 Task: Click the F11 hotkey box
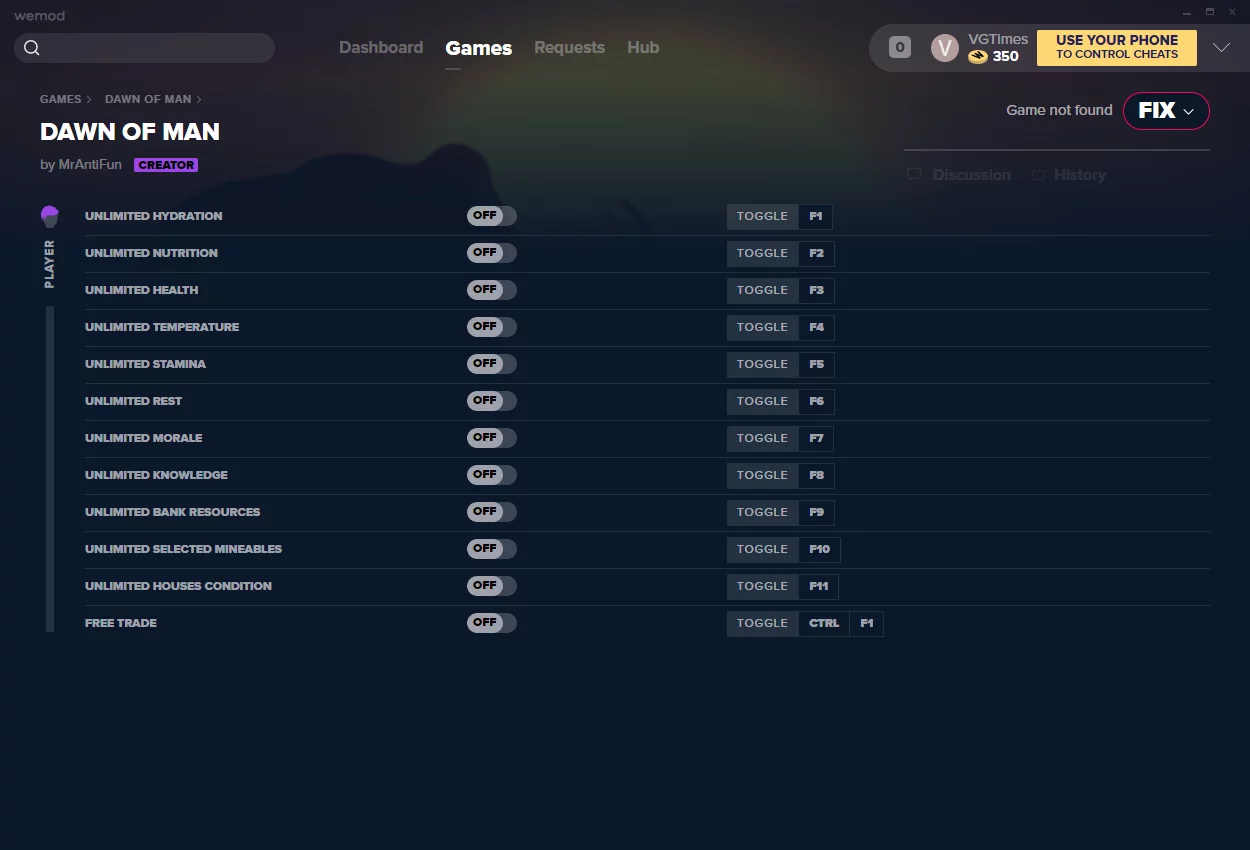click(x=819, y=586)
